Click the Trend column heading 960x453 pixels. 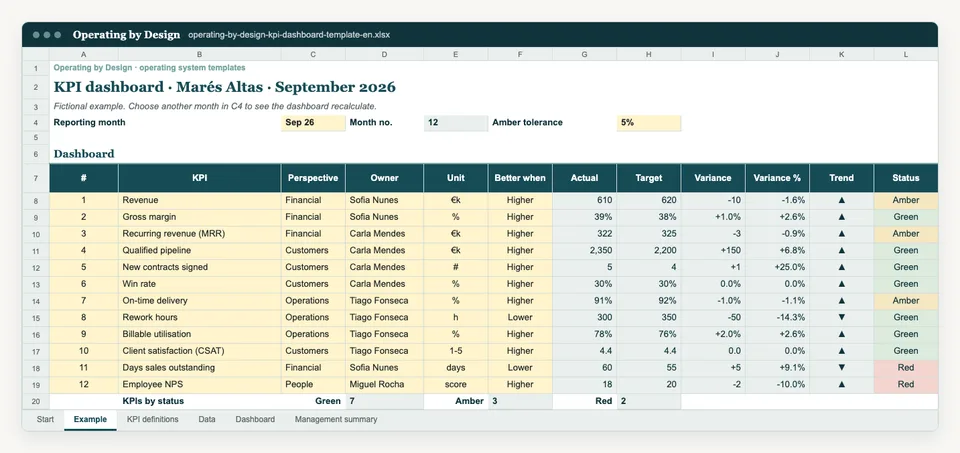[841, 178]
